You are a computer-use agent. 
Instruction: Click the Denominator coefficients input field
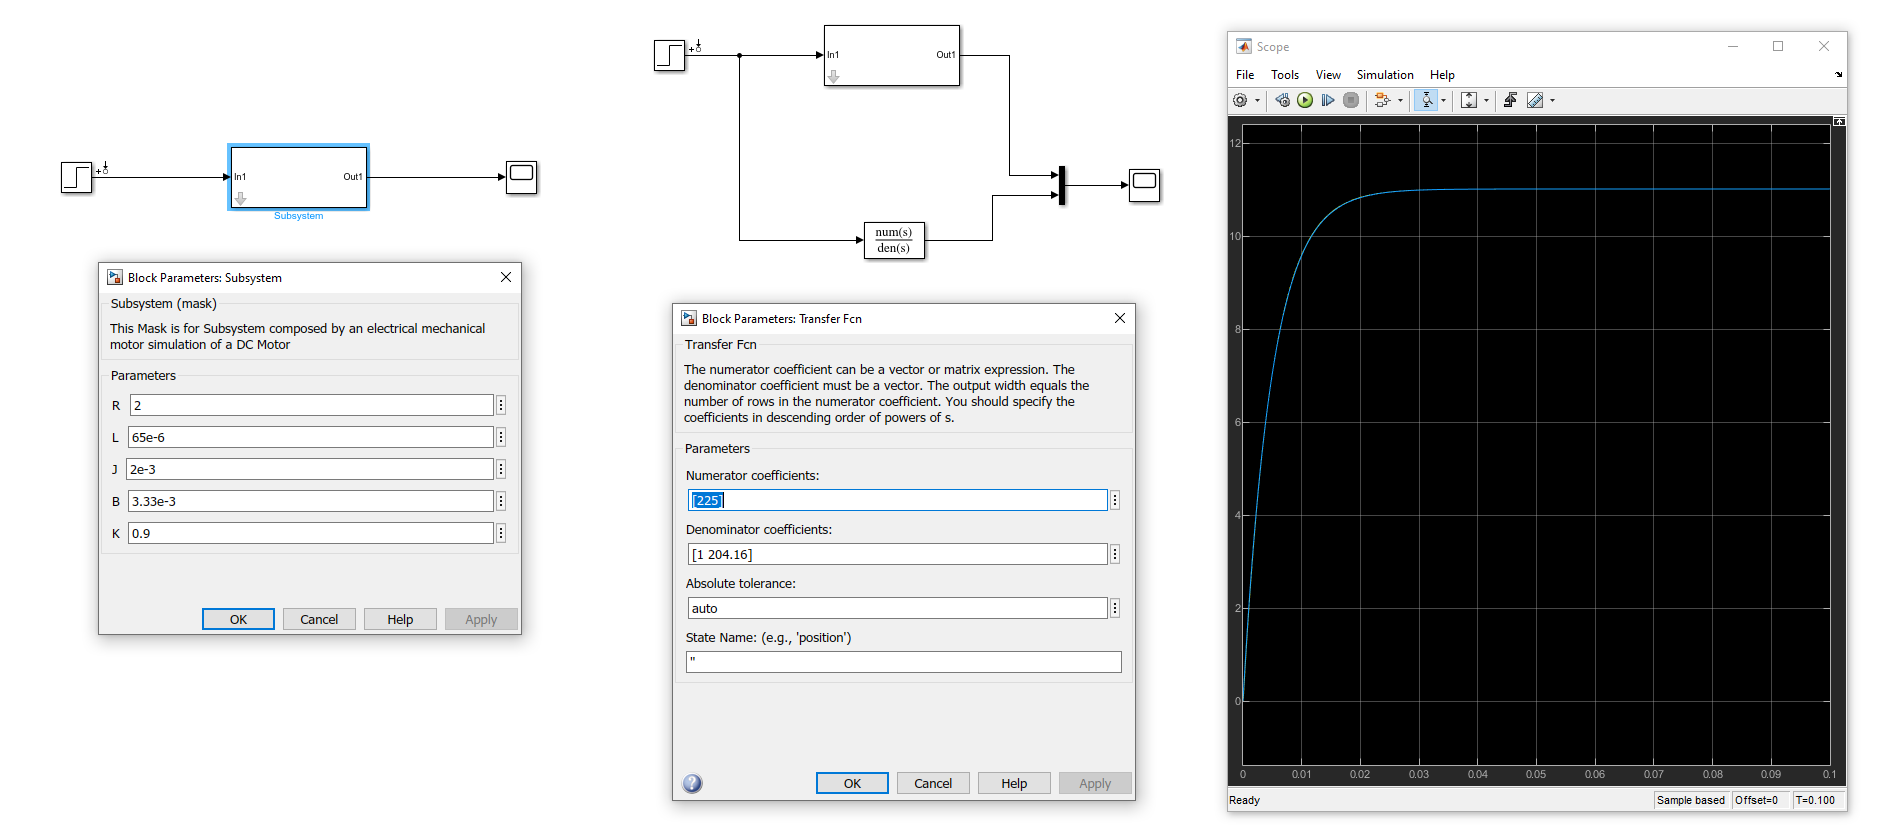pyautogui.click(x=897, y=554)
